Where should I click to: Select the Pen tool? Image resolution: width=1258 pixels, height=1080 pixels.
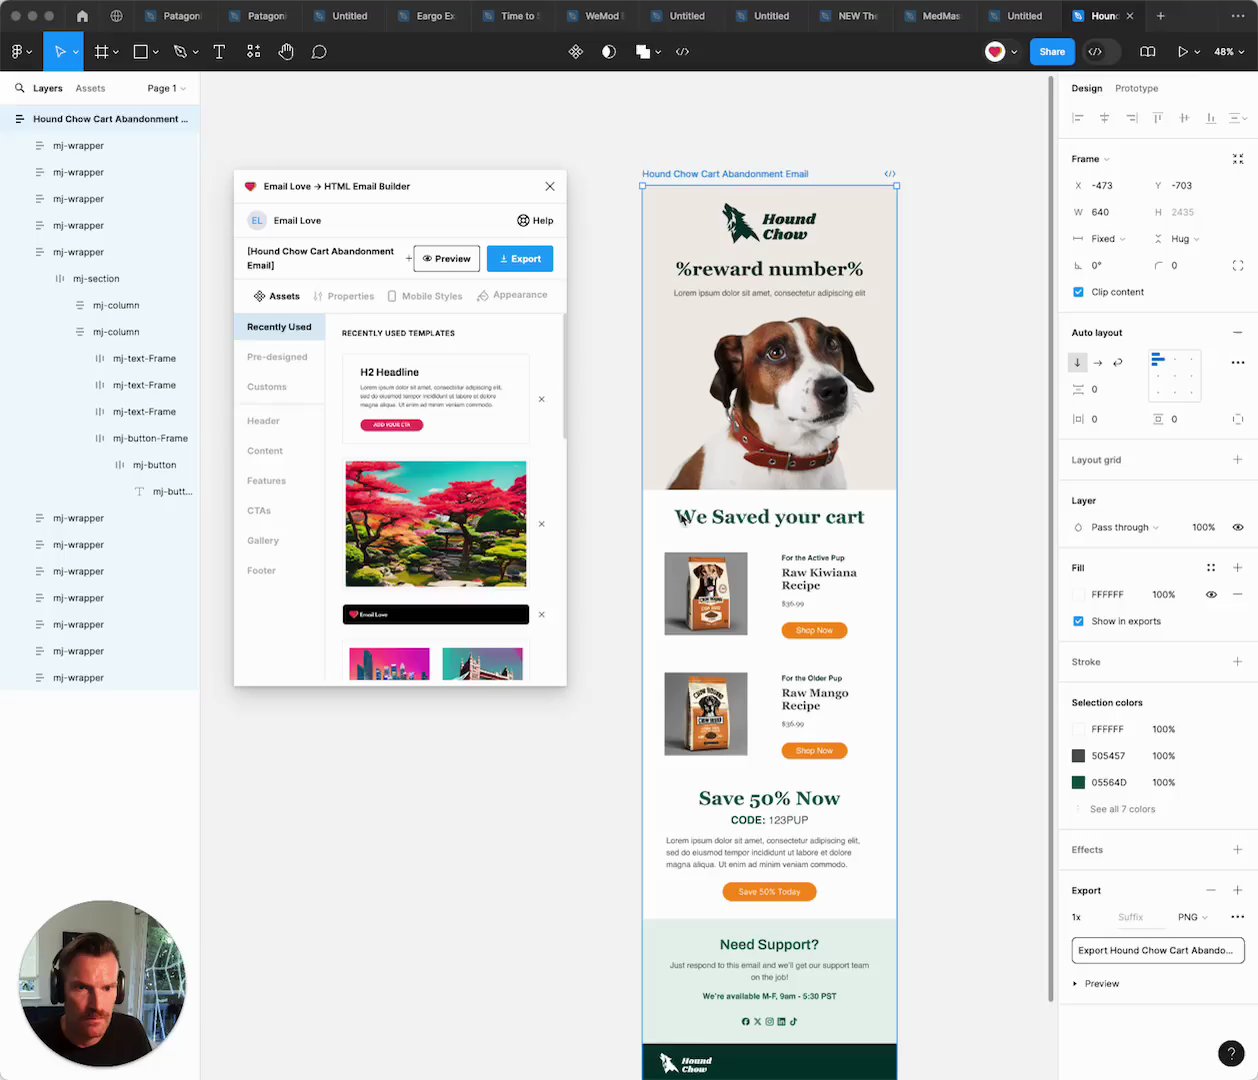(x=180, y=51)
